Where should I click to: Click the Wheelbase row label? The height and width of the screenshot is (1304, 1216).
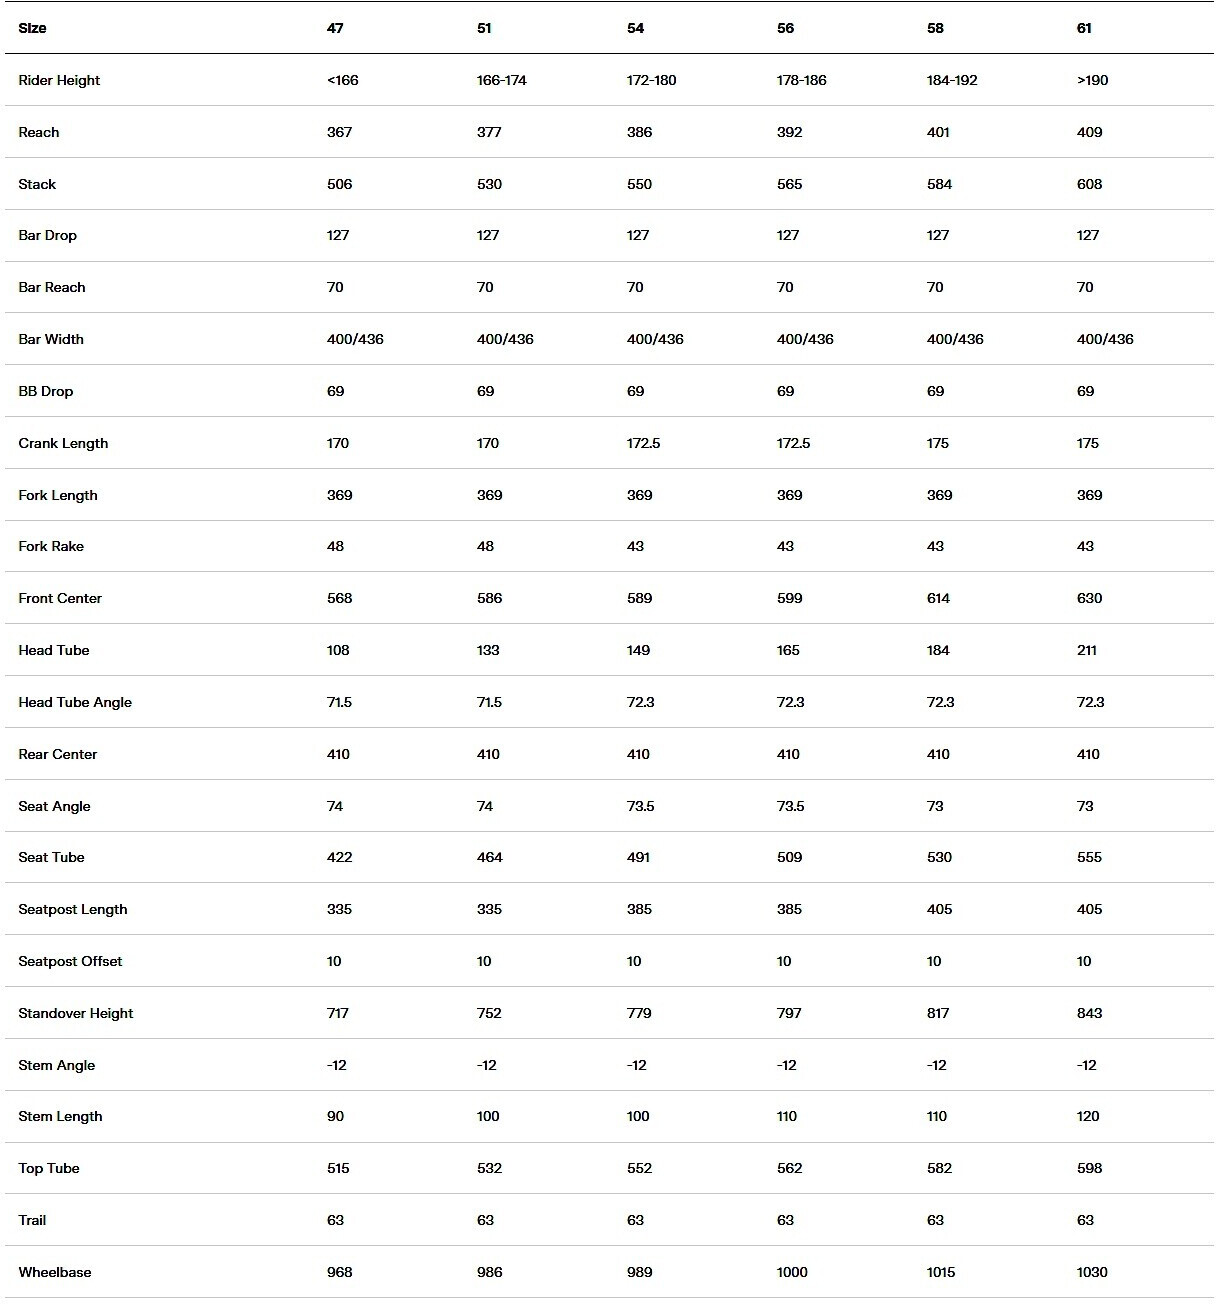(55, 1272)
